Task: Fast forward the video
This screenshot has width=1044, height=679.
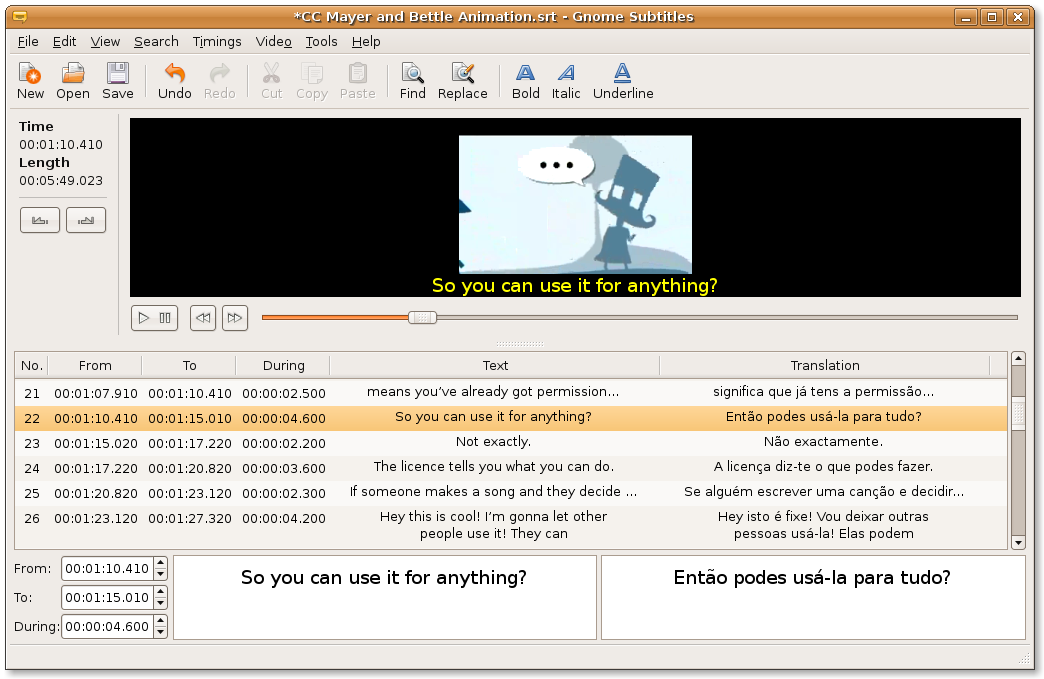Action: pos(235,318)
